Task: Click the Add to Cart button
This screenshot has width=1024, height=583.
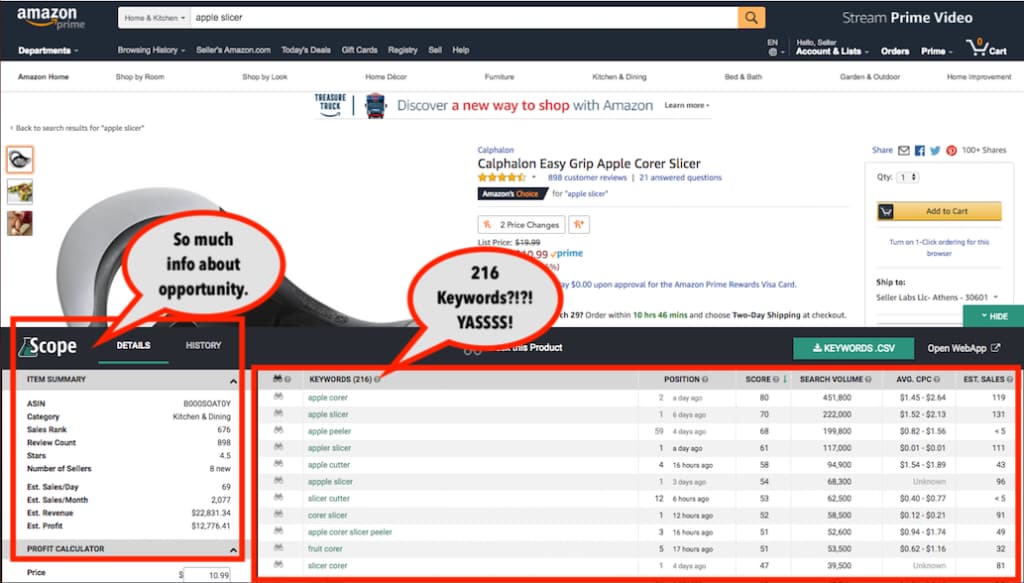Action: tap(939, 211)
